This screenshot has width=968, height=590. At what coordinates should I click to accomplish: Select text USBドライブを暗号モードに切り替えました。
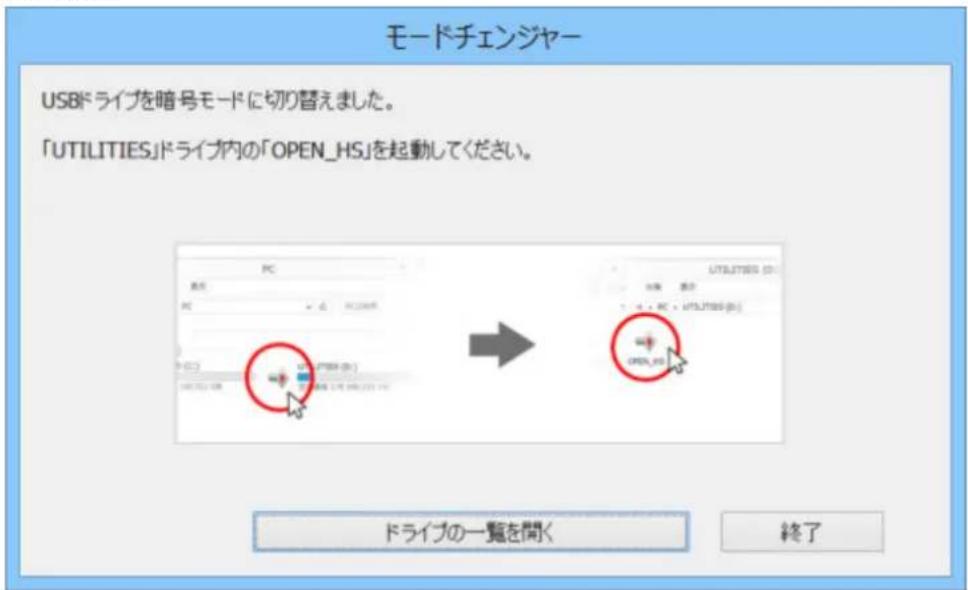click(x=218, y=102)
